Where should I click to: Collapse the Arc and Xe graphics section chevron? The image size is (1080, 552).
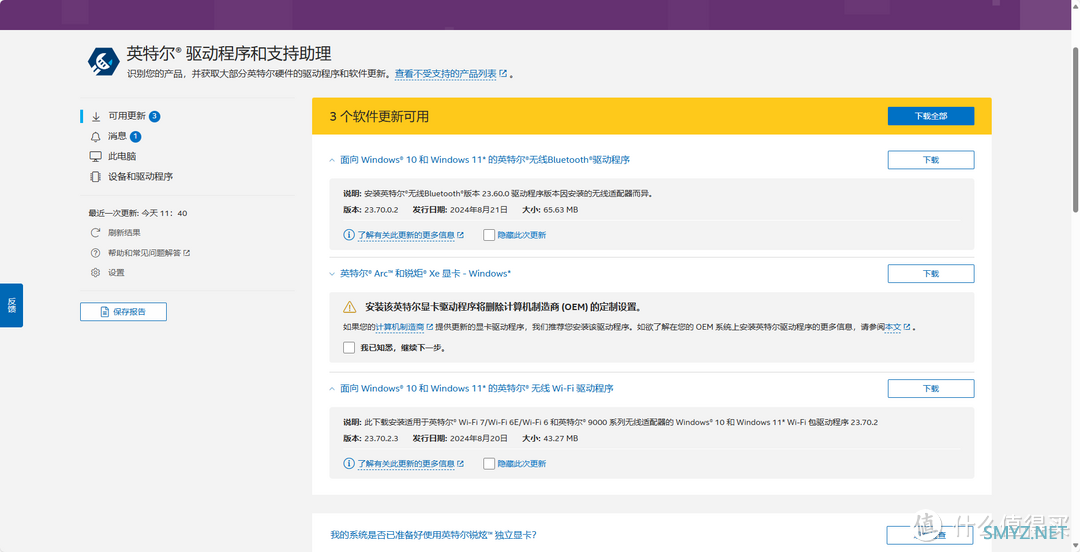331,273
